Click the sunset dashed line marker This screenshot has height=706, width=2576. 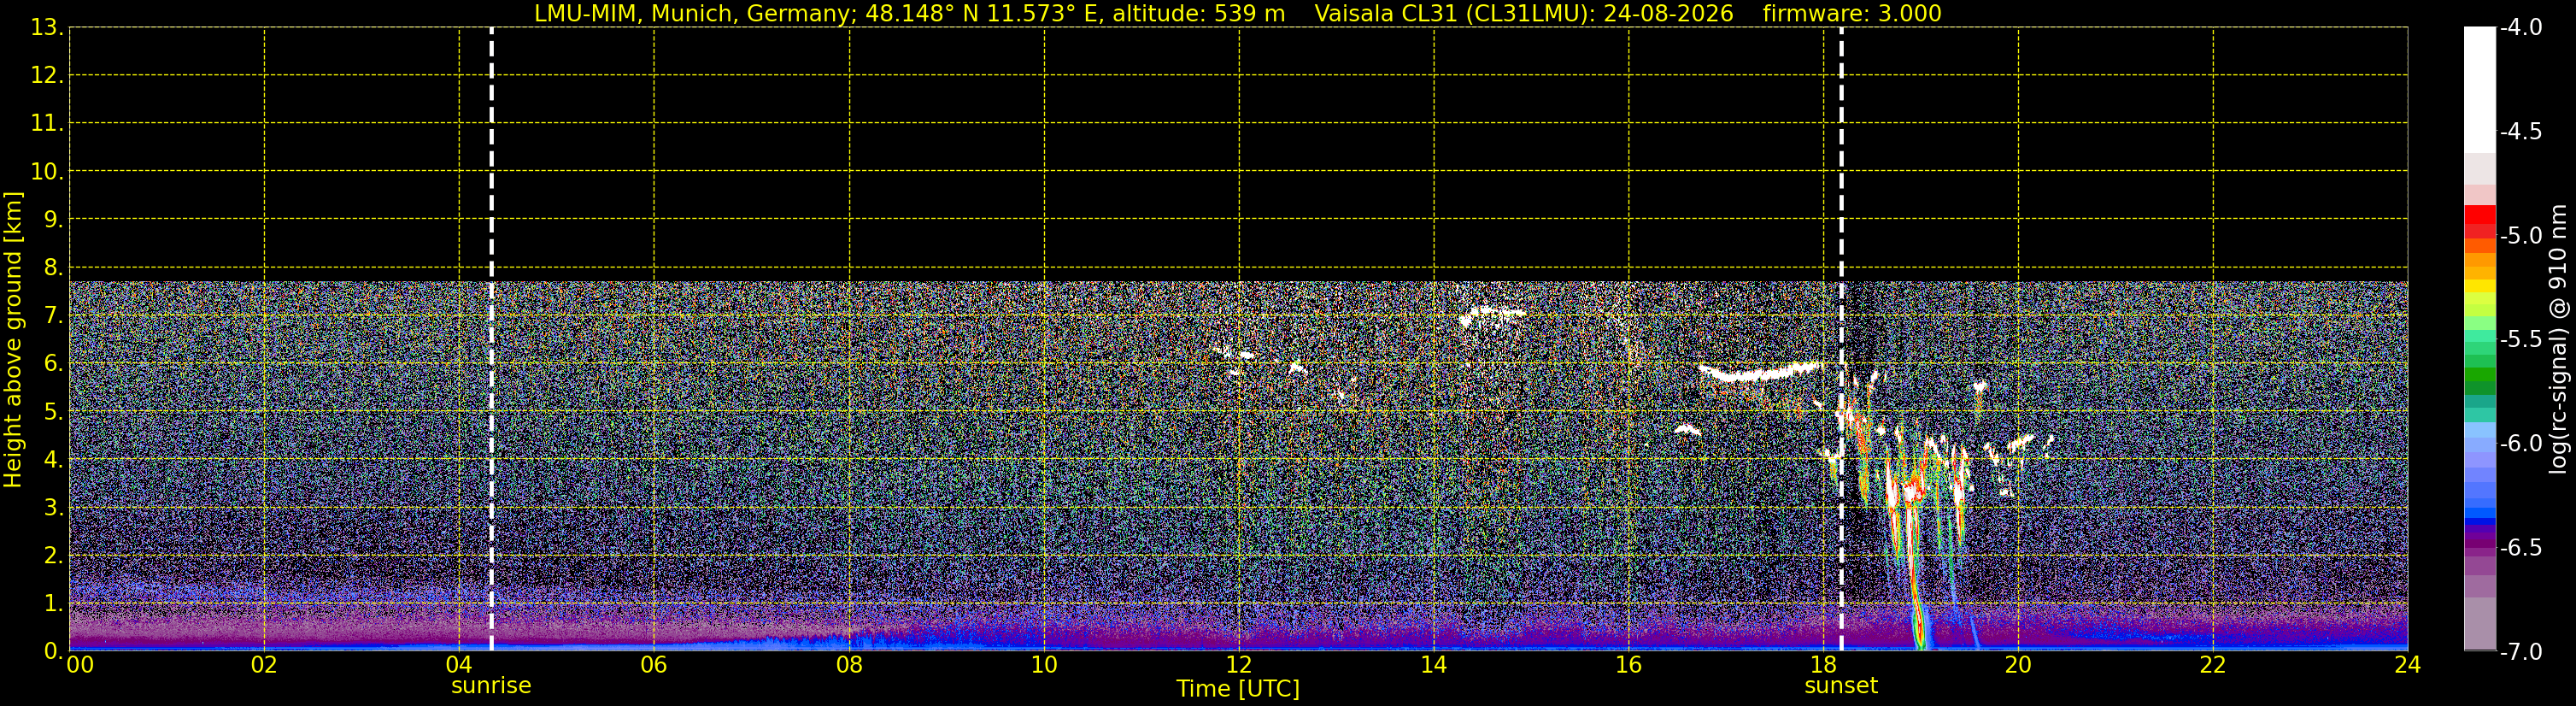tap(1841, 339)
